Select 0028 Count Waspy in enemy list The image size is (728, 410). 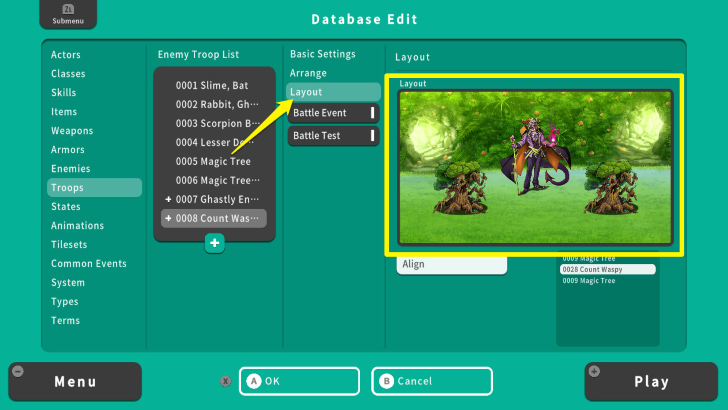point(607,269)
